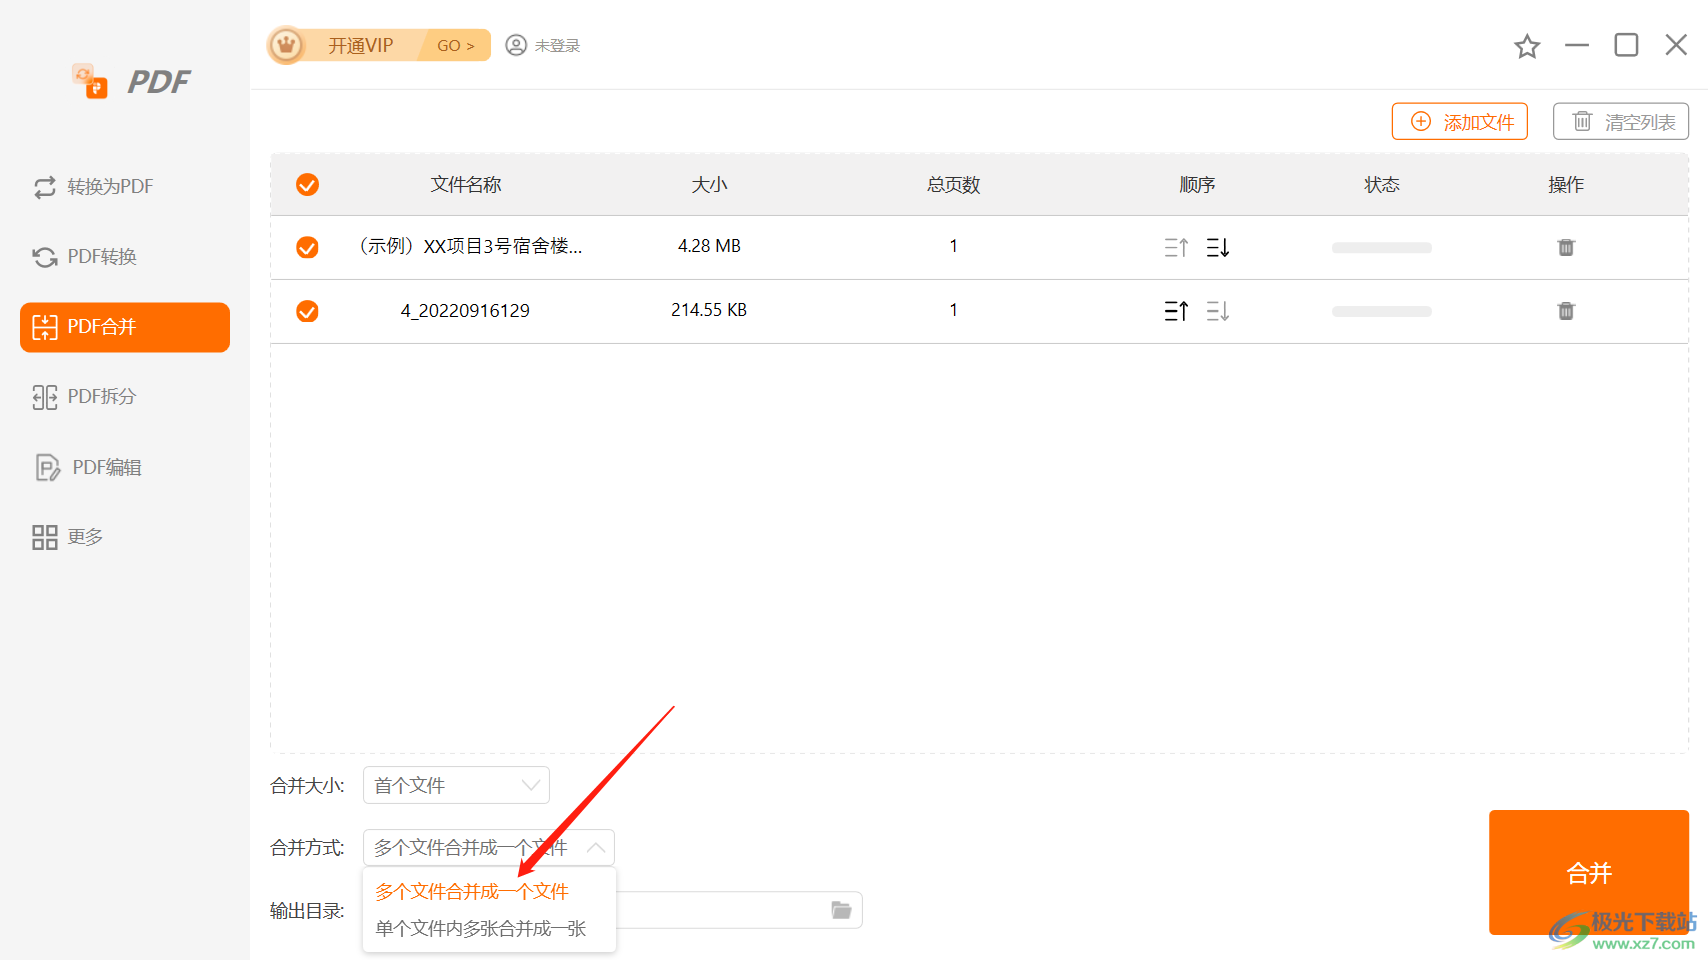This screenshot has height=960, width=1708.
Task: Open the 合并大小 dropdown
Action: pos(456,785)
